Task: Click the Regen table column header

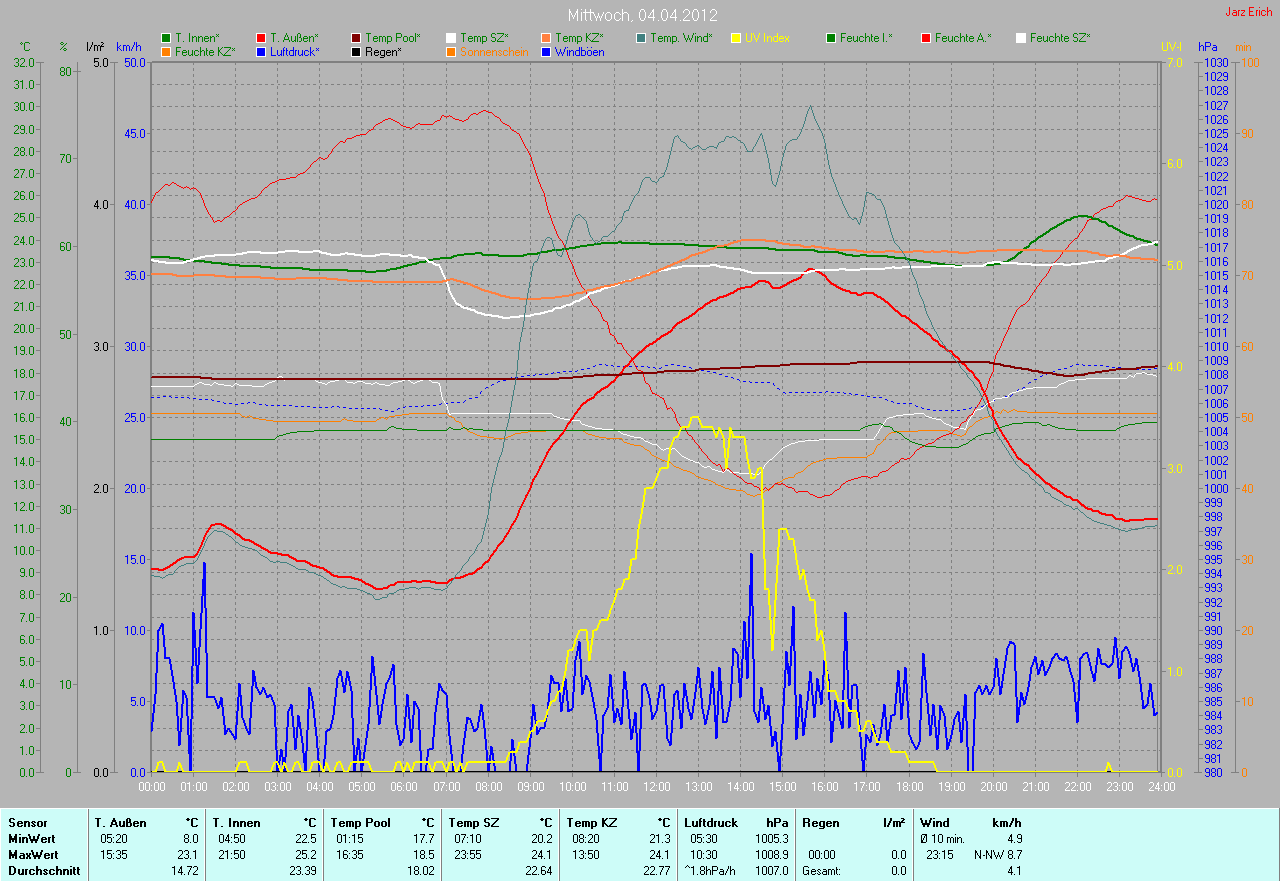Action: (820, 823)
